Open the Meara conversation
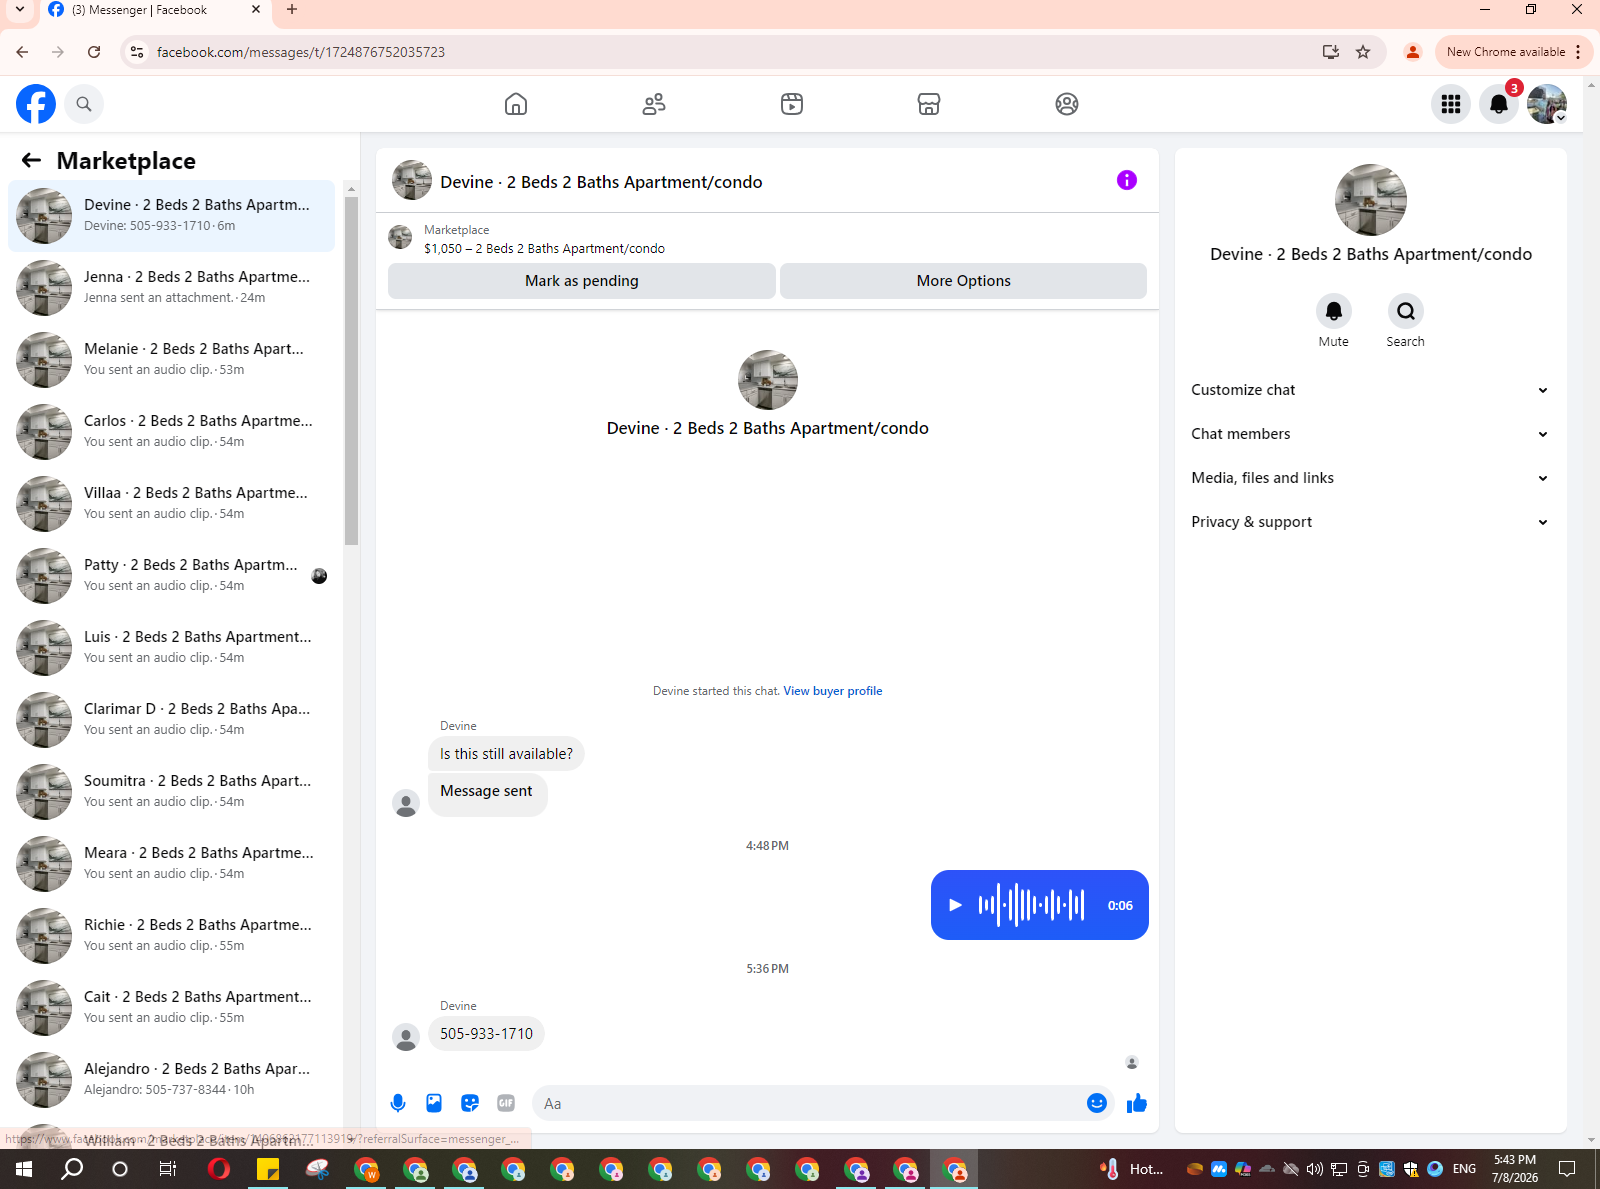The height and width of the screenshot is (1189, 1600). point(172,864)
